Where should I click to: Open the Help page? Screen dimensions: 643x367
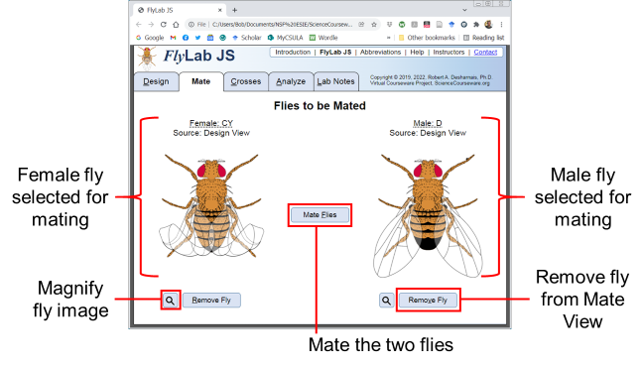417,52
